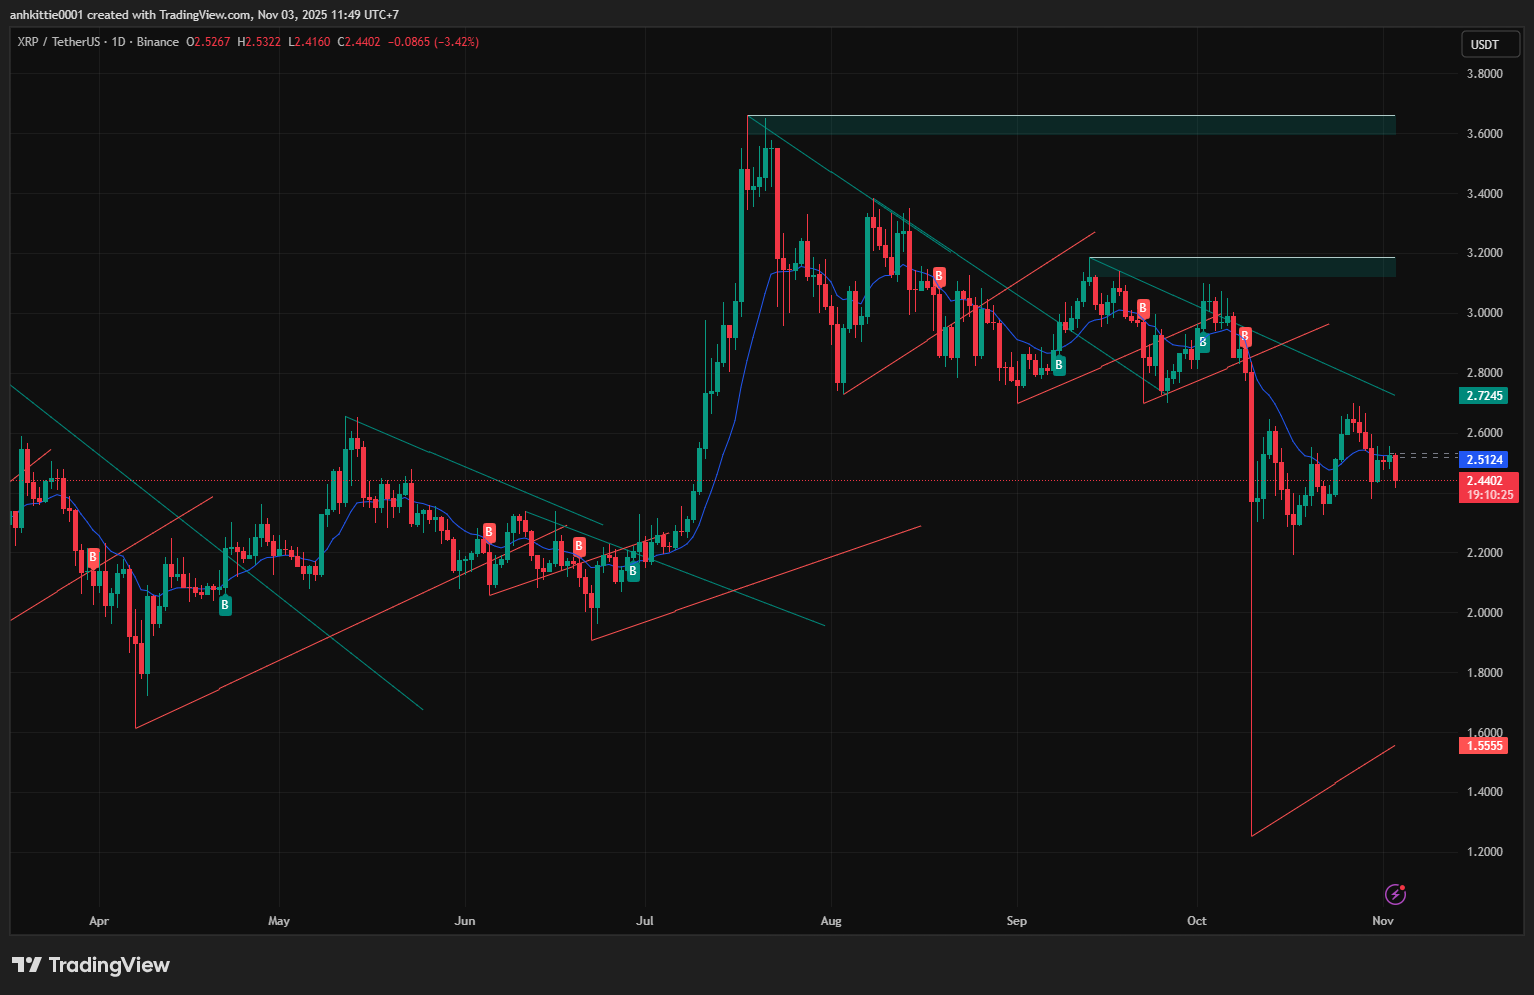Click the green B marker in late April
Screen dimensions: 1534x995
[x=225, y=605]
